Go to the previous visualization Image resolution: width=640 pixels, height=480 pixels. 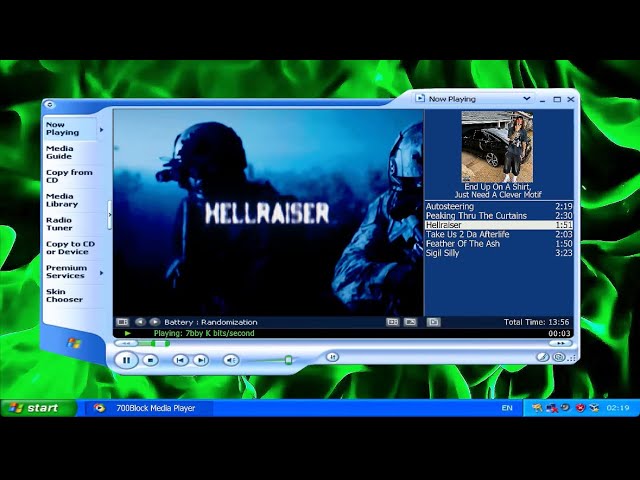pos(140,322)
